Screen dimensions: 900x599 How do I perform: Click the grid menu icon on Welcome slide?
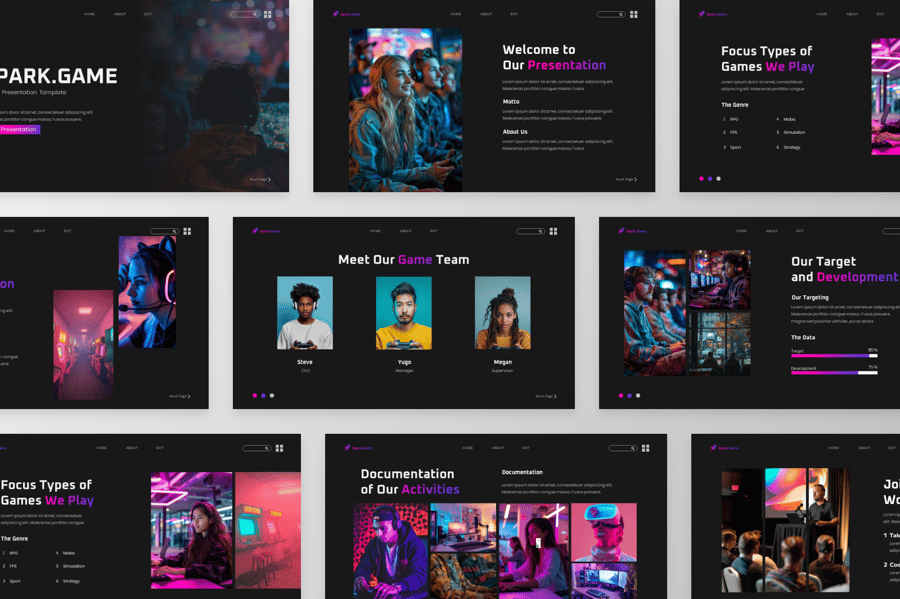(634, 14)
